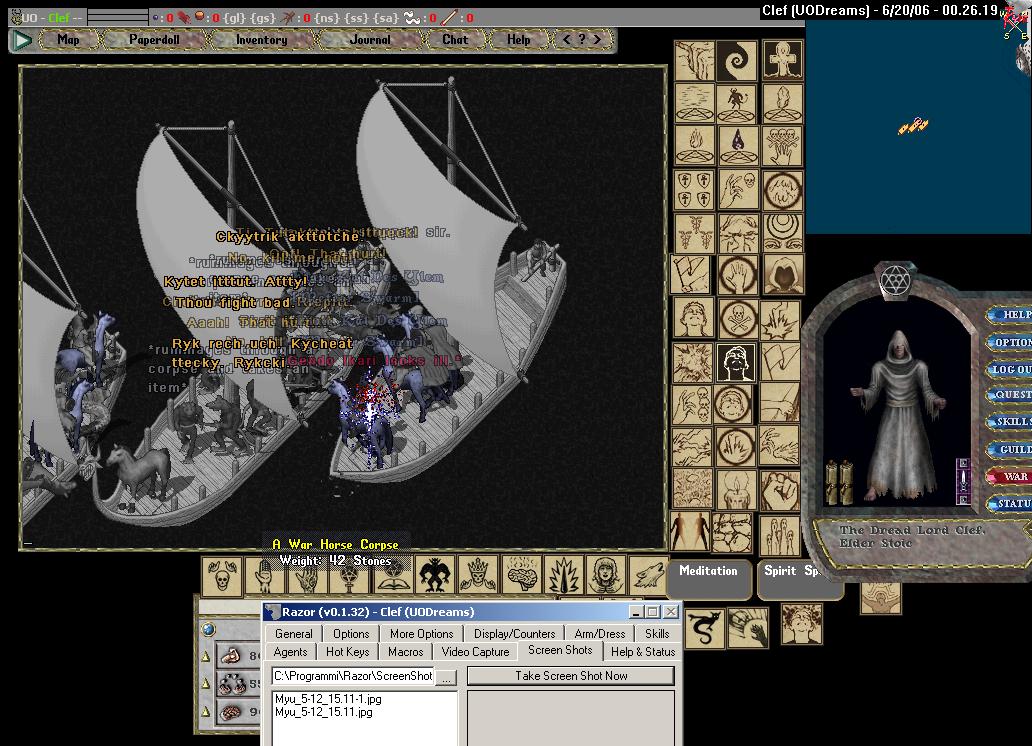Switch to the Skills tab in Razor
Viewport: 1032px width, 746px height.
coord(657,633)
